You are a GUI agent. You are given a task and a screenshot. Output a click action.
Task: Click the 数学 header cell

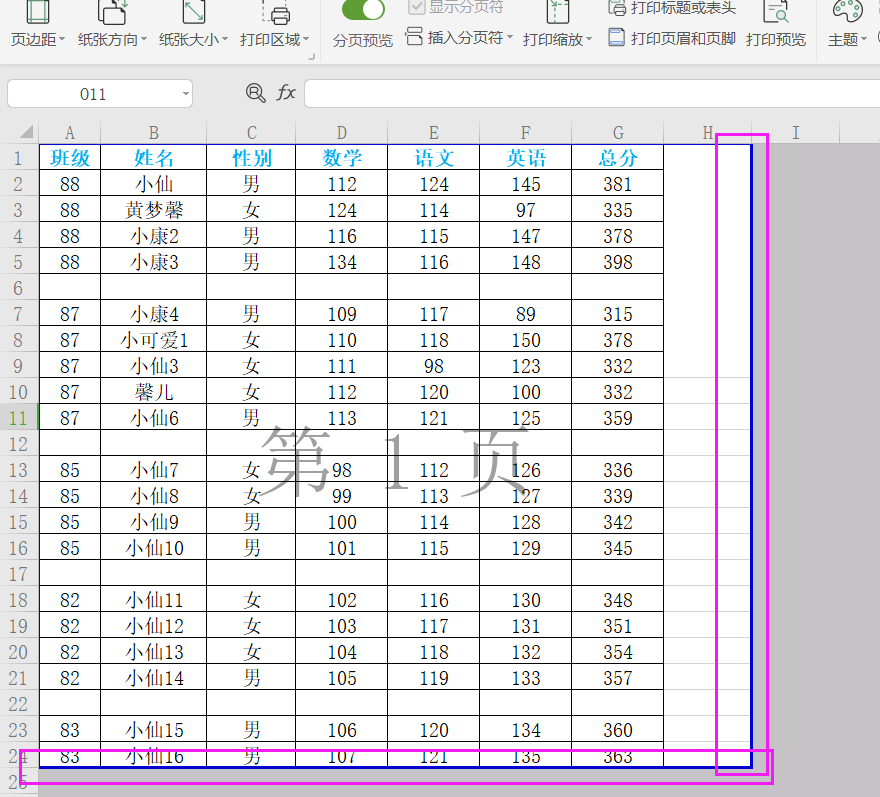click(341, 158)
